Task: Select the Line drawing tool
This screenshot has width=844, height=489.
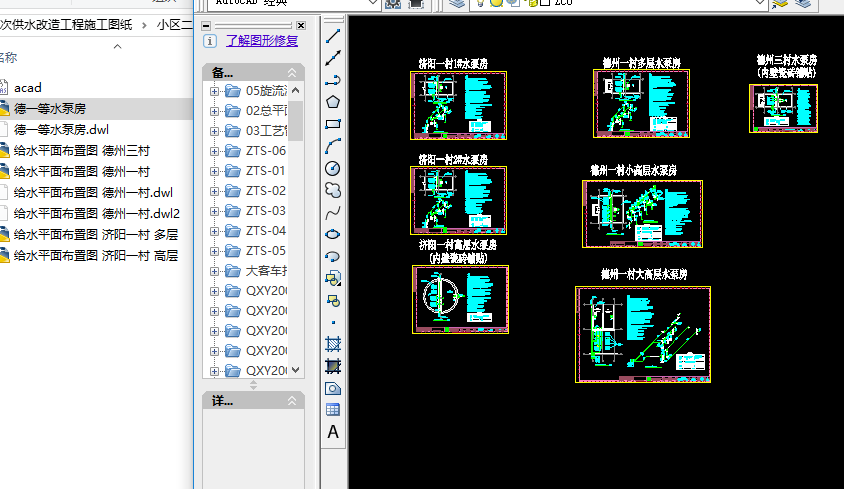Action: [x=333, y=36]
